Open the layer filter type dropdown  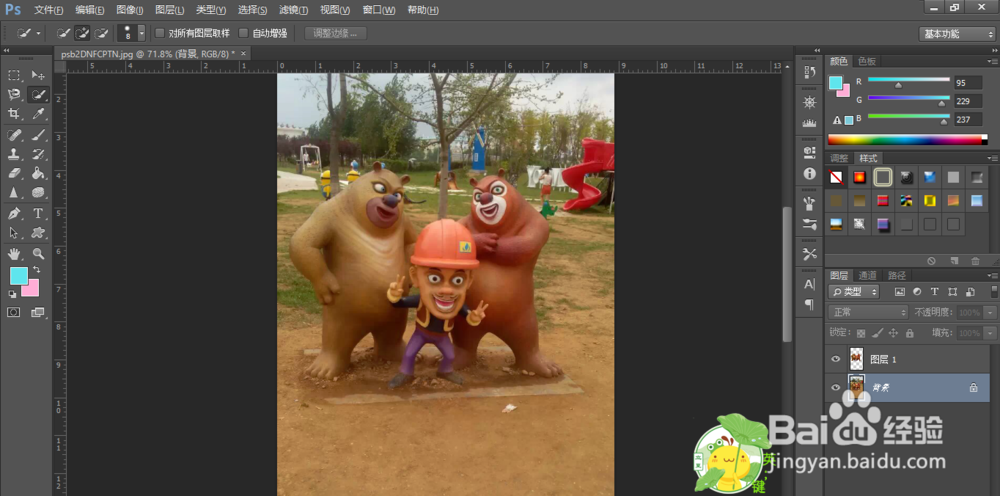tap(854, 292)
